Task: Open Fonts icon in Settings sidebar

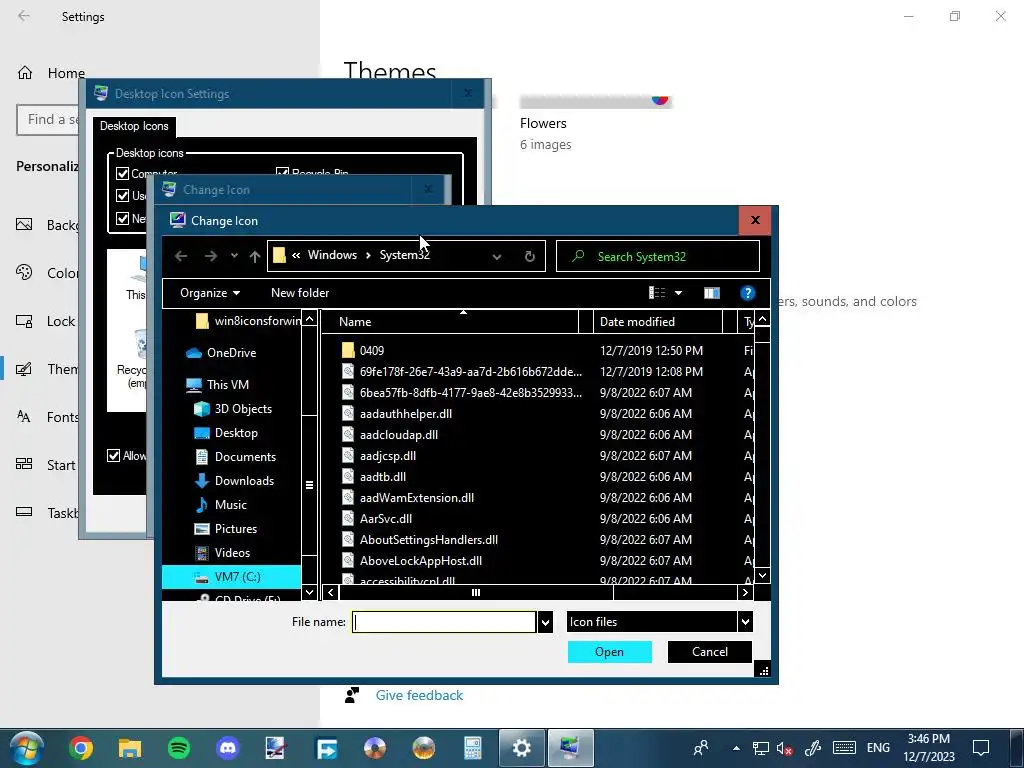Action: click(x=24, y=417)
